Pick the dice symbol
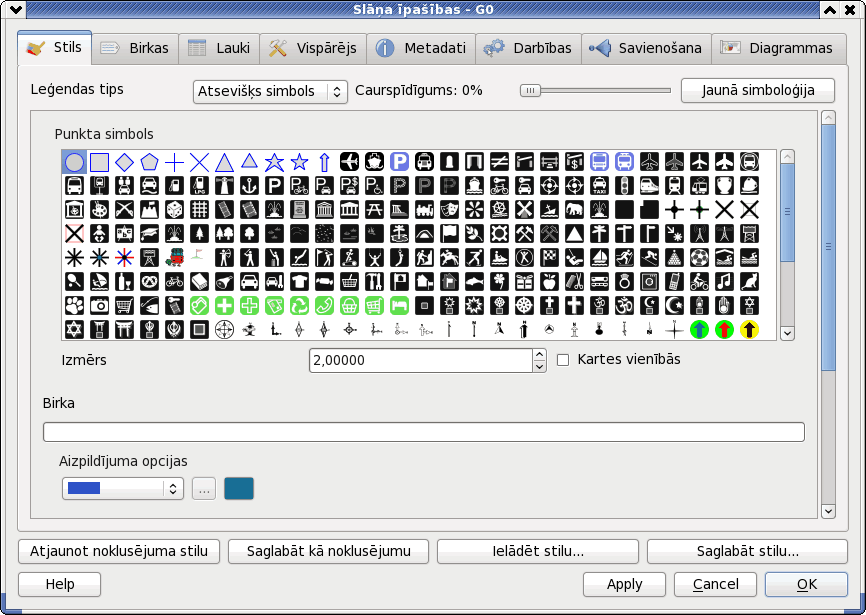Image resolution: width=866 pixels, height=615 pixels. pos(175,210)
